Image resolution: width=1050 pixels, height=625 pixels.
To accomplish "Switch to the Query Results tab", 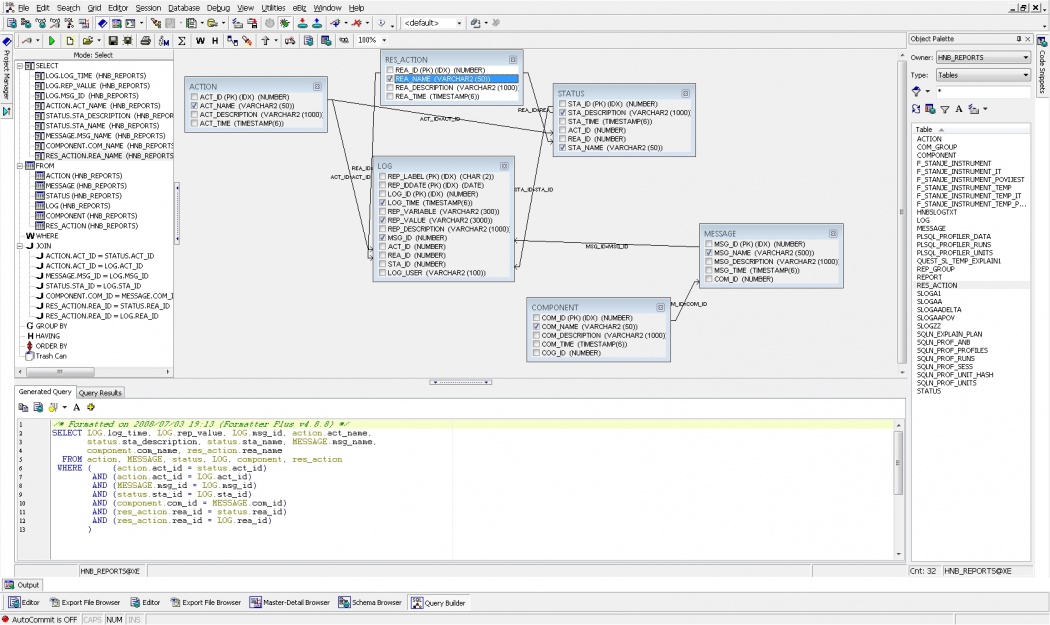I will [x=101, y=393].
